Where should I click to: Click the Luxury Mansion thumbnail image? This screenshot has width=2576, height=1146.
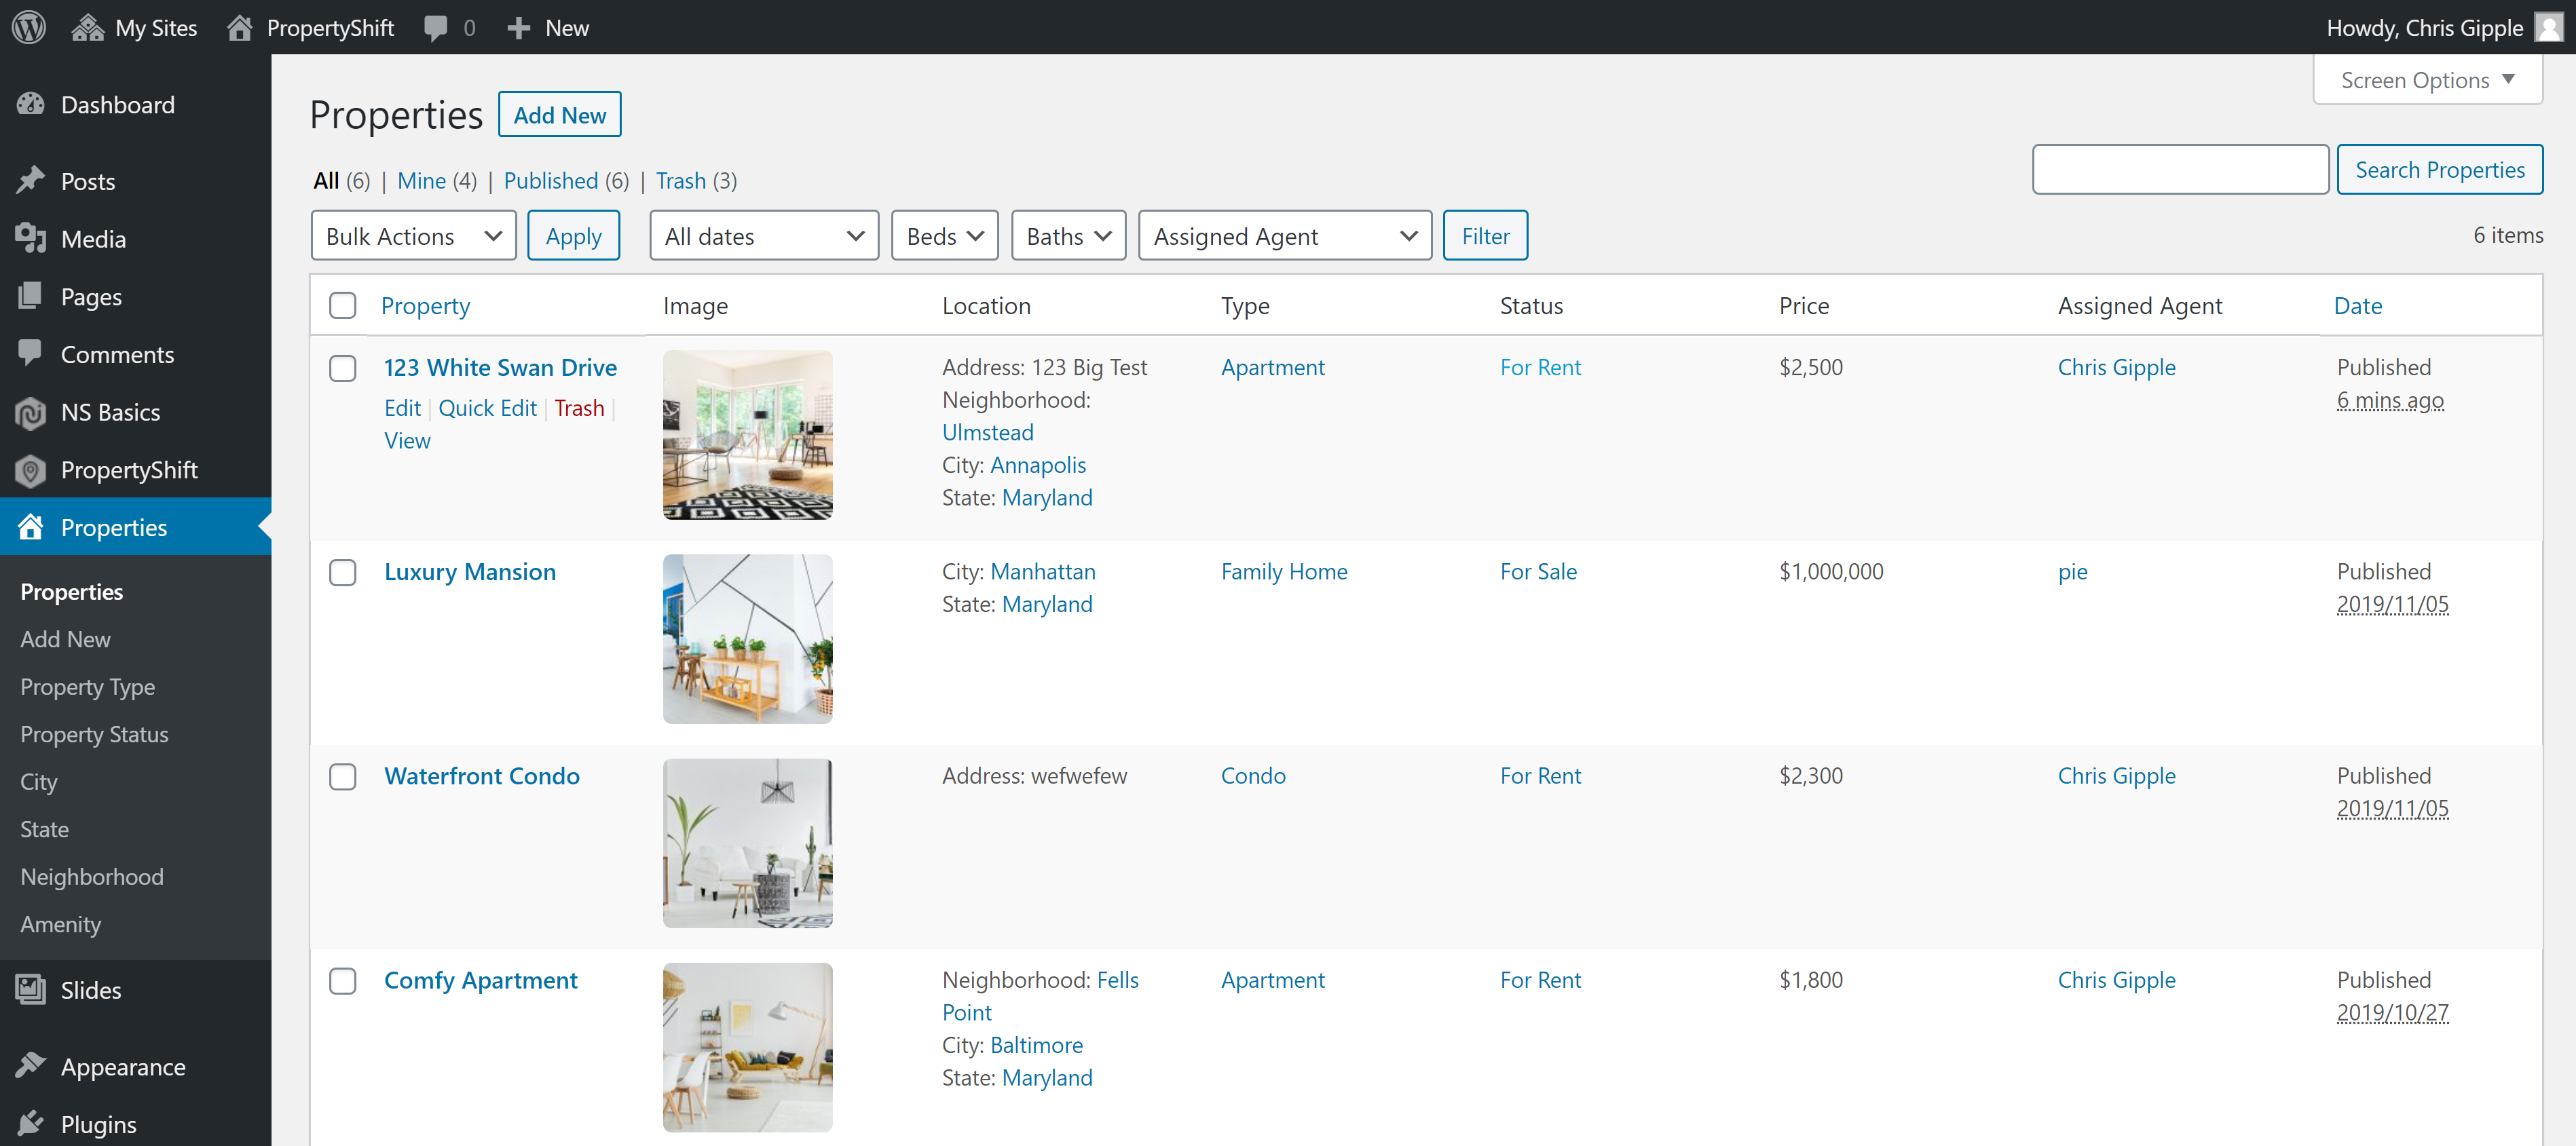(x=747, y=638)
